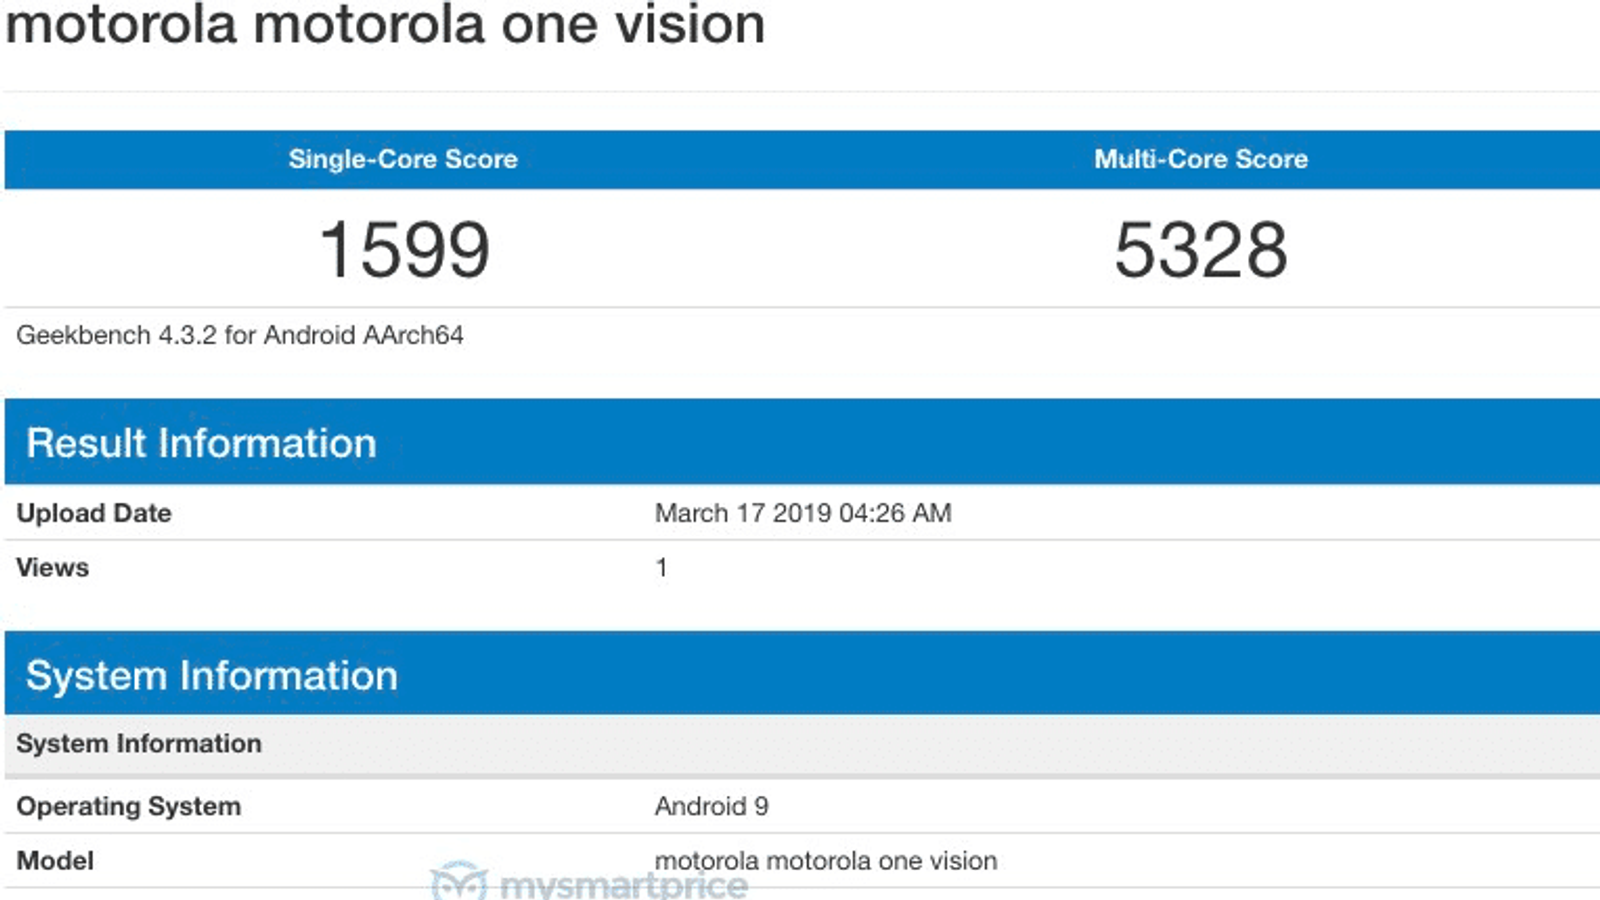Click the Result Information section header
Viewport: 1600px width, 900px height.
coord(201,443)
